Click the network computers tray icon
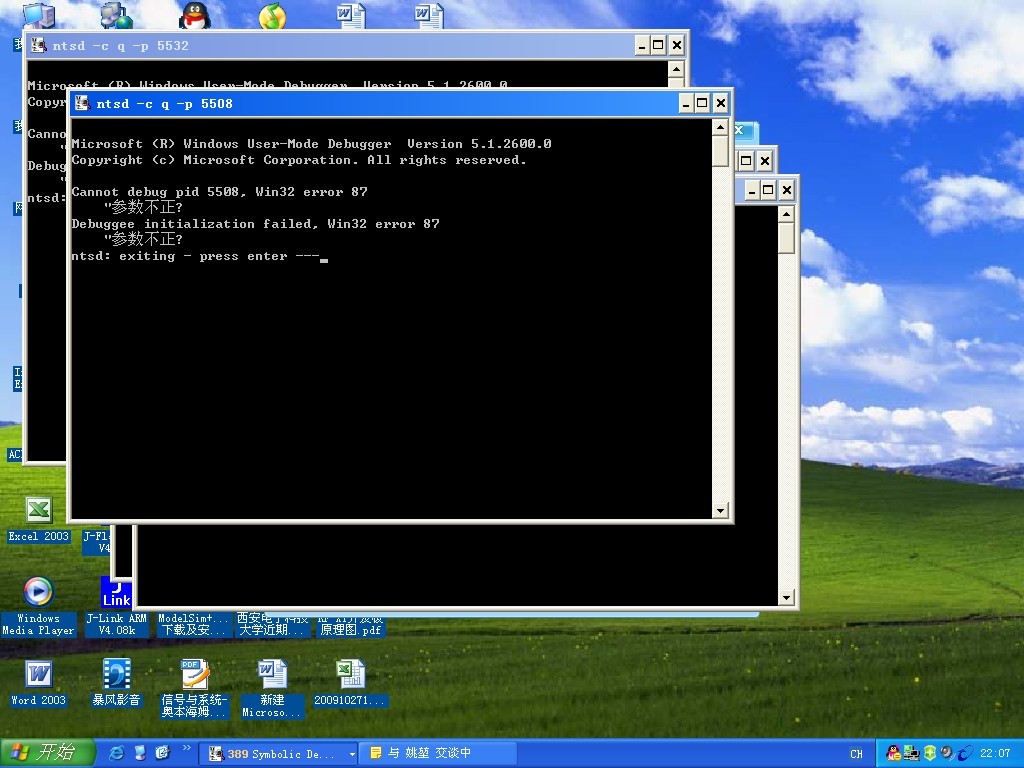This screenshot has height=768, width=1024. (x=911, y=753)
